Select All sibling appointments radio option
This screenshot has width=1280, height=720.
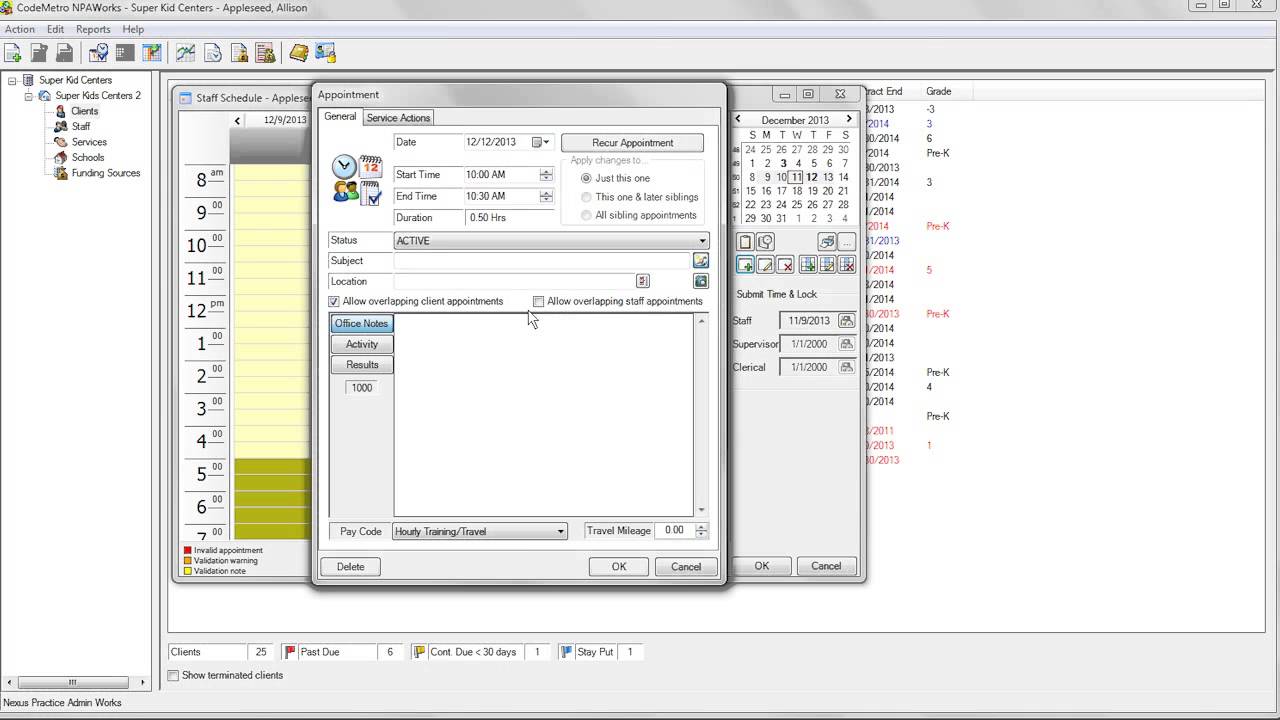pyautogui.click(x=586, y=215)
